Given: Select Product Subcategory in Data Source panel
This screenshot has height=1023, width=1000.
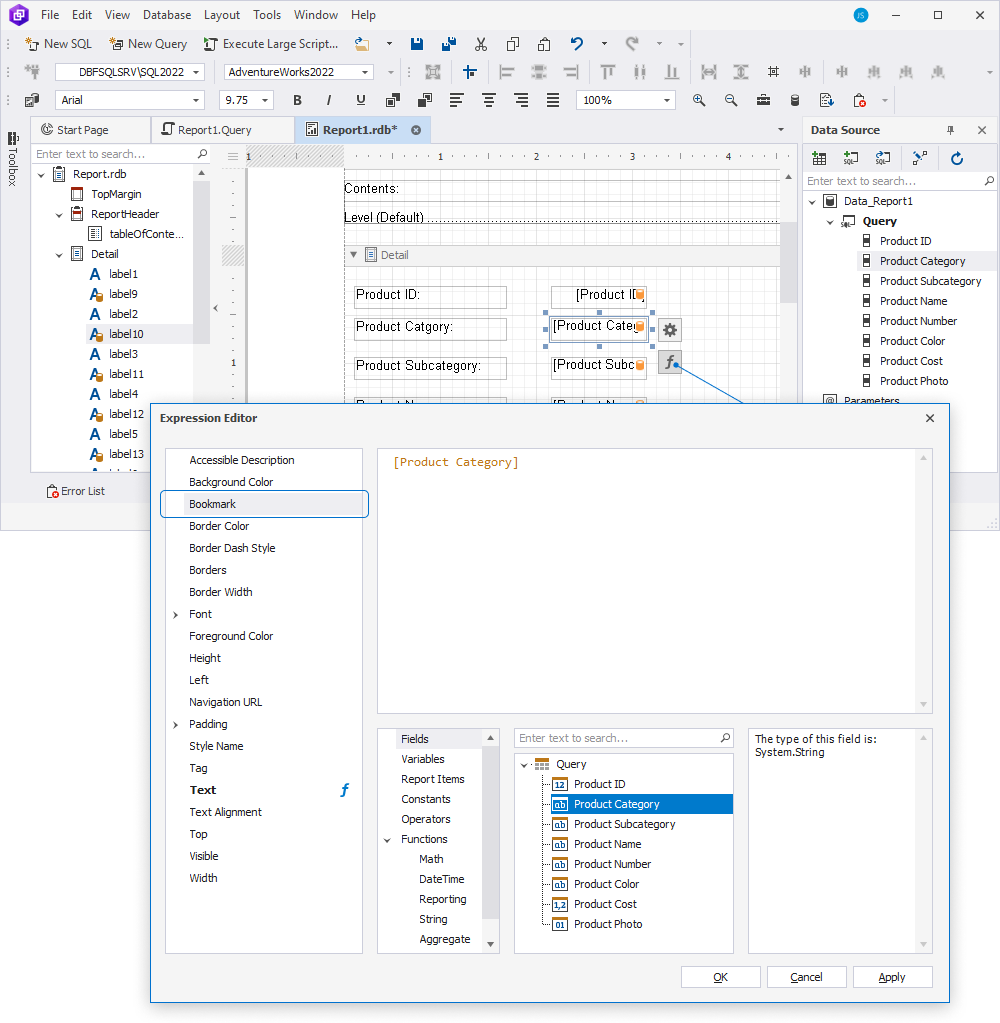Looking at the screenshot, I should click(x=930, y=281).
